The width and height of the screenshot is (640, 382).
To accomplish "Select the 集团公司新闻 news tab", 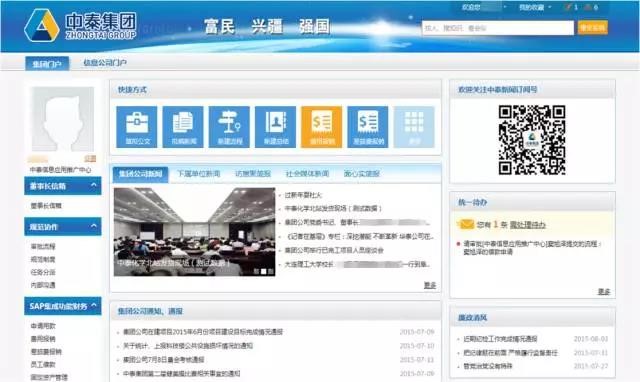I will tap(140, 174).
